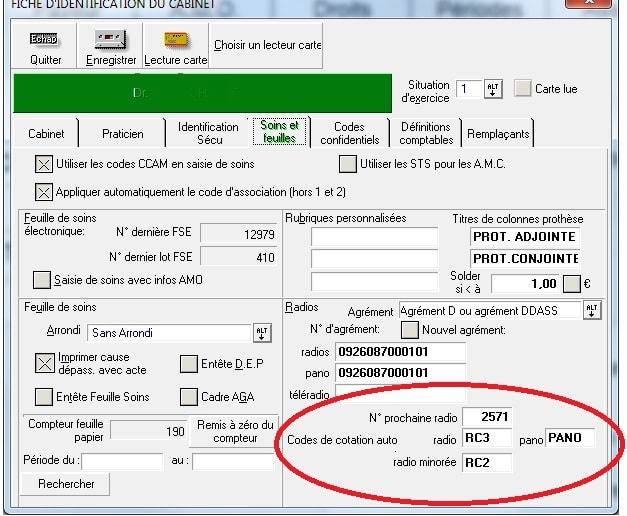Click Choisir un lecteur carte button
627x516 pixels.
click(x=267, y=45)
